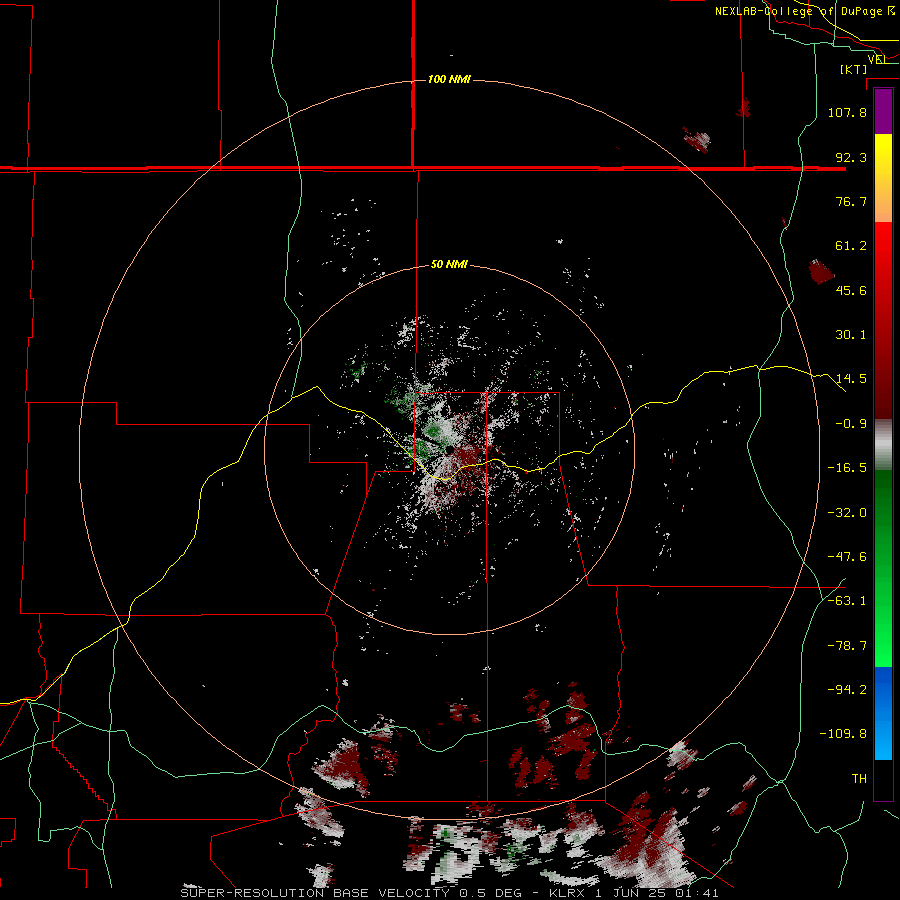Pick the dark TH segment at color bar bottom

(x=883, y=779)
